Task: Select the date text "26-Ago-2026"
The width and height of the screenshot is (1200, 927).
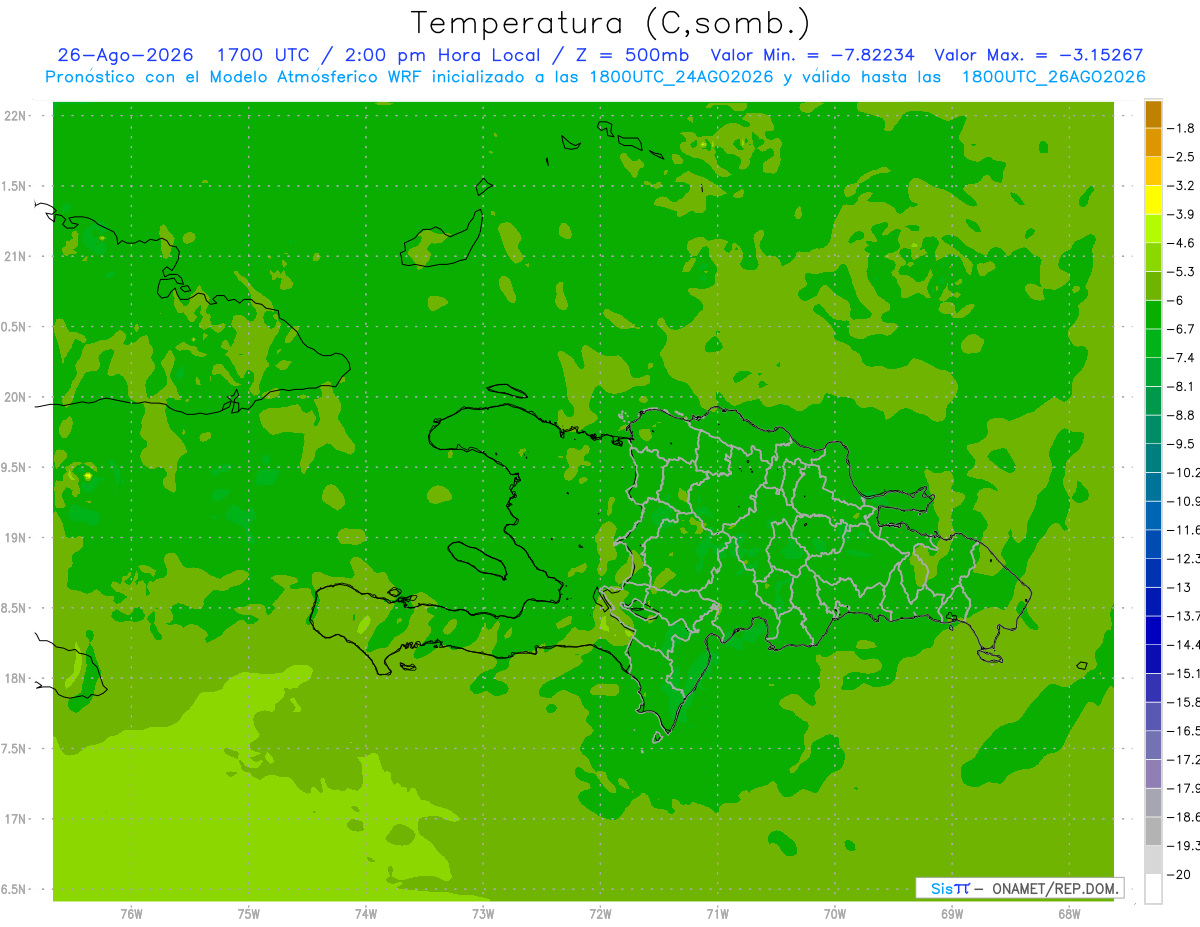Action: (x=124, y=55)
